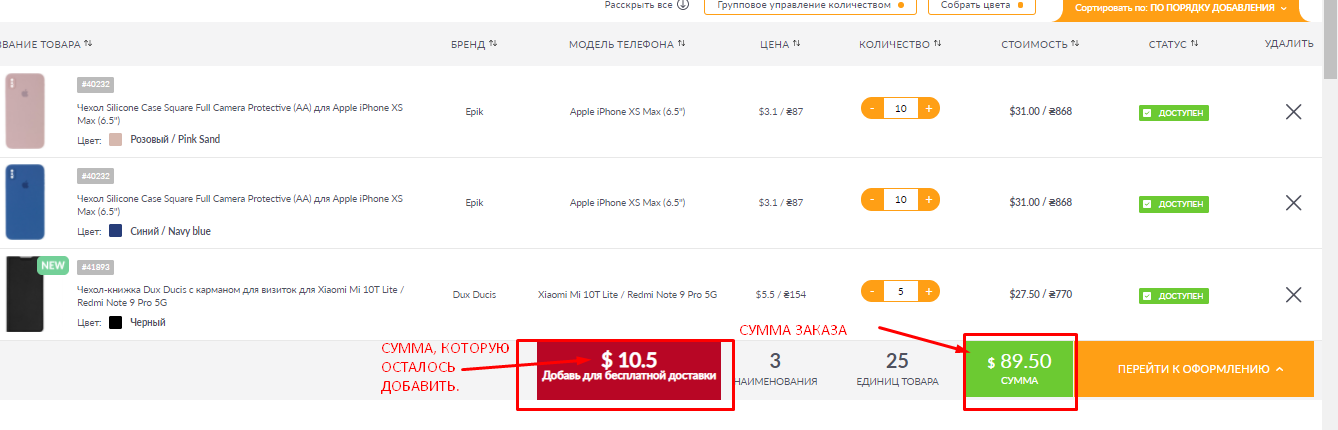Delete the Navy blue case row

pos(1293,203)
